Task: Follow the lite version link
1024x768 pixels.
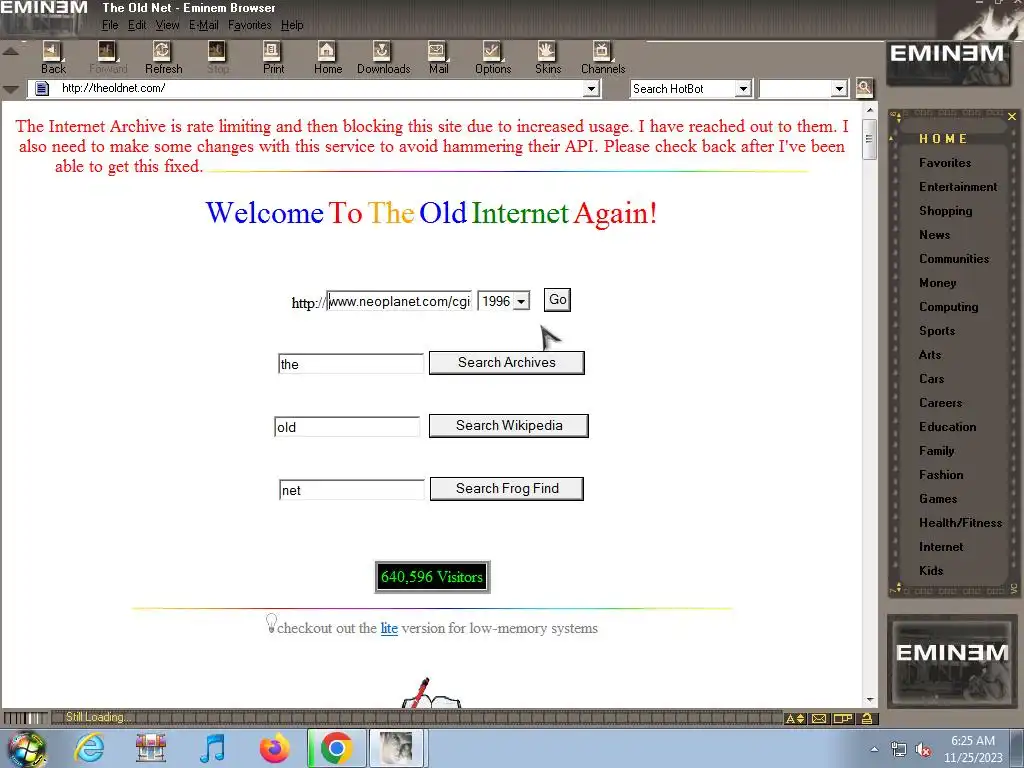Action: coord(389,628)
